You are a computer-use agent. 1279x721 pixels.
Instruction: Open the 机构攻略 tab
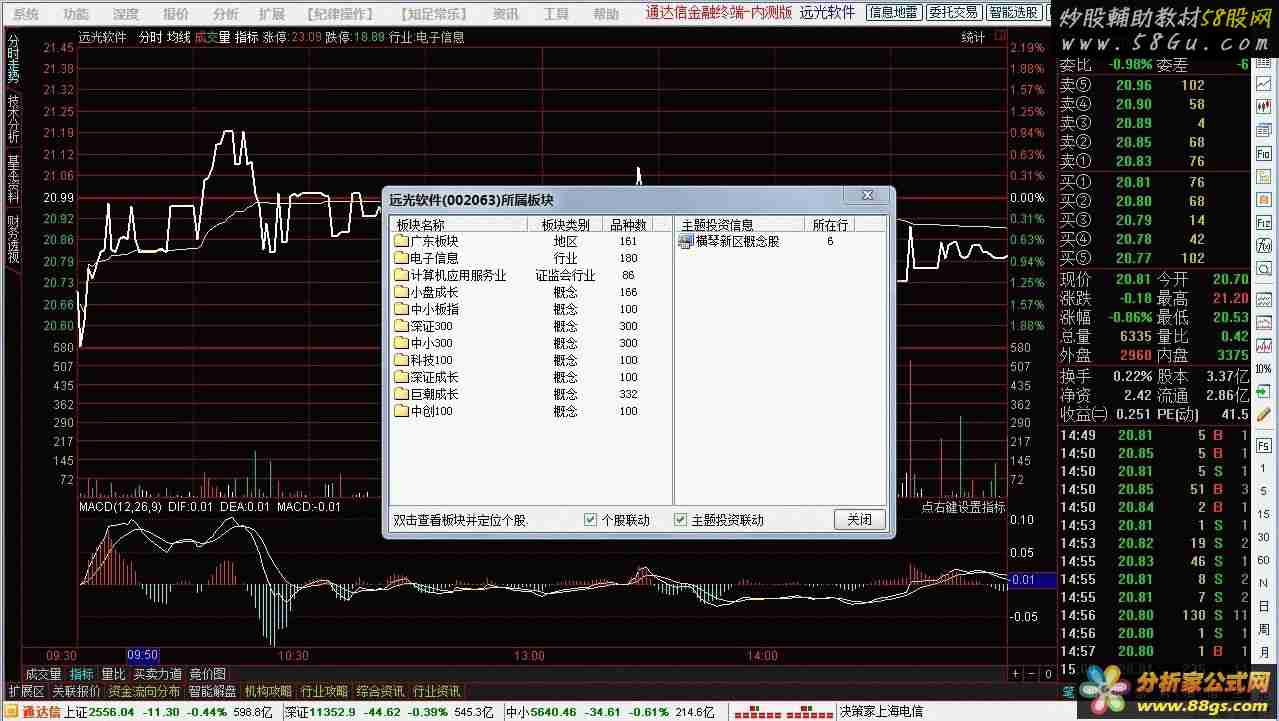pyautogui.click(x=268, y=691)
